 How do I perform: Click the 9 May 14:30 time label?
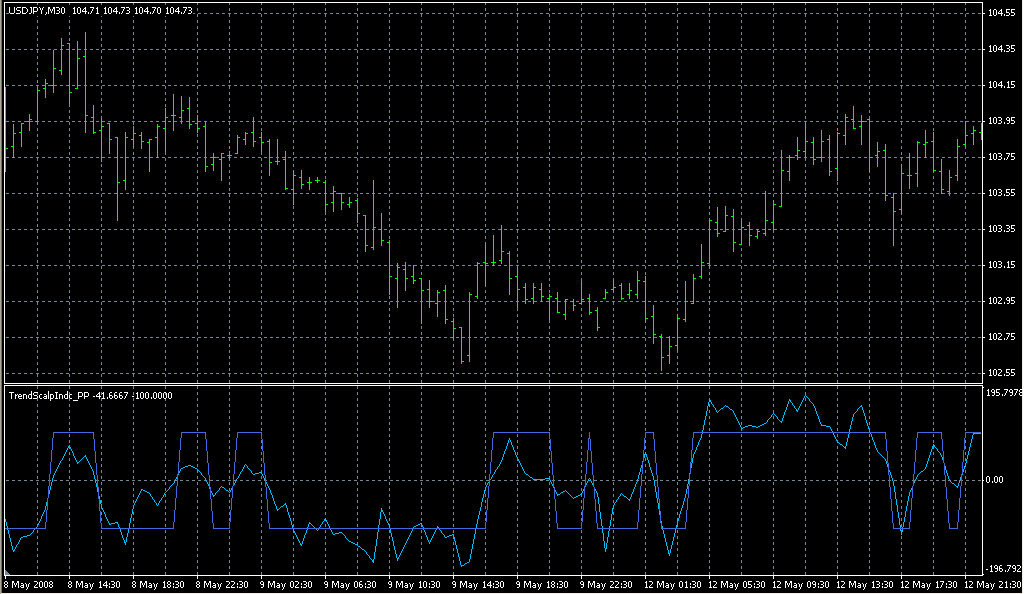[x=478, y=585]
